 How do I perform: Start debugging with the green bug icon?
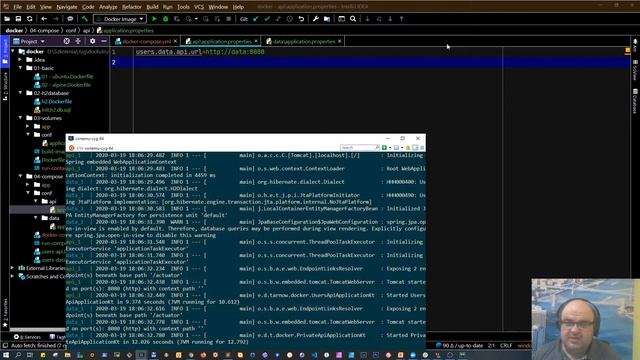pyautogui.click(x=166, y=19)
